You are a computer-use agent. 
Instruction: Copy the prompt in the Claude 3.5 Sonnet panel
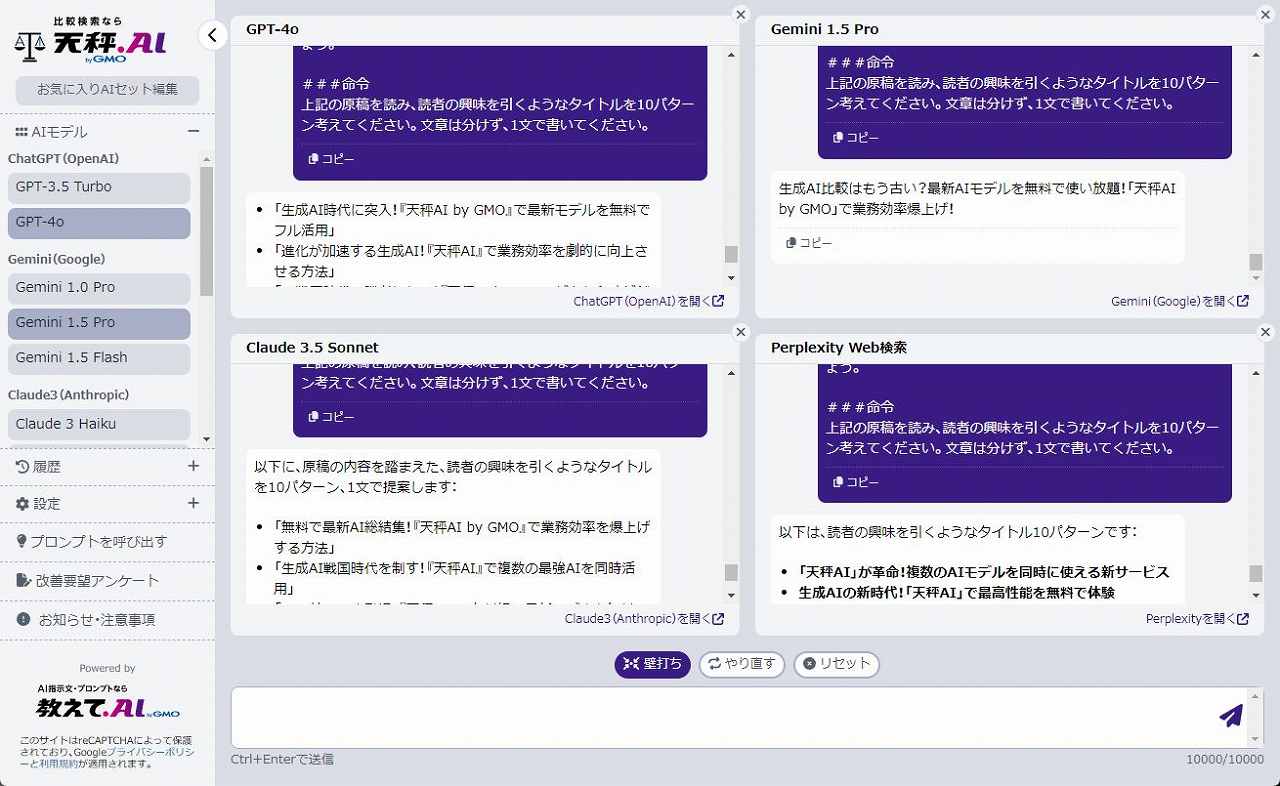pos(331,417)
